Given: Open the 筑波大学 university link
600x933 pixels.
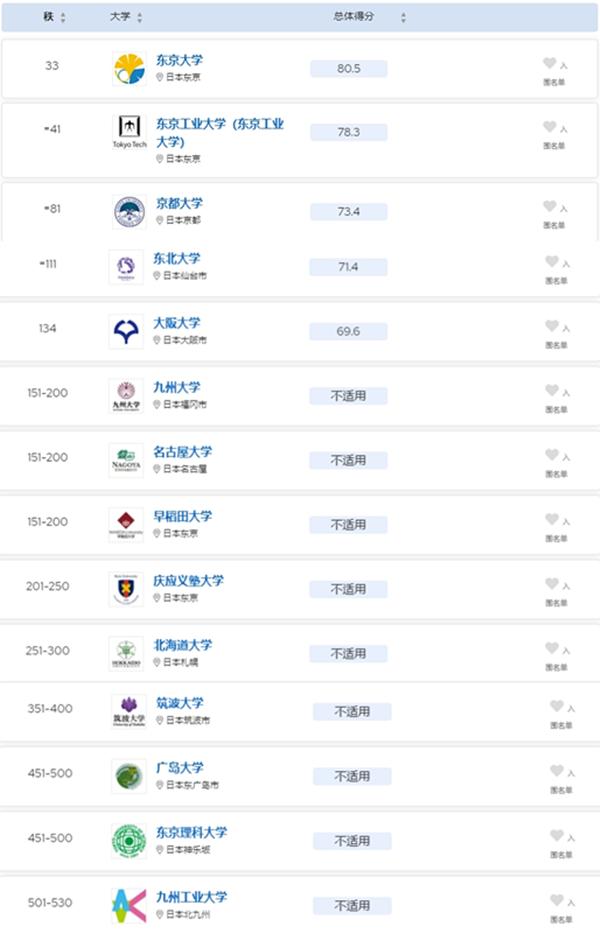Looking at the screenshot, I should pos(180,703).
